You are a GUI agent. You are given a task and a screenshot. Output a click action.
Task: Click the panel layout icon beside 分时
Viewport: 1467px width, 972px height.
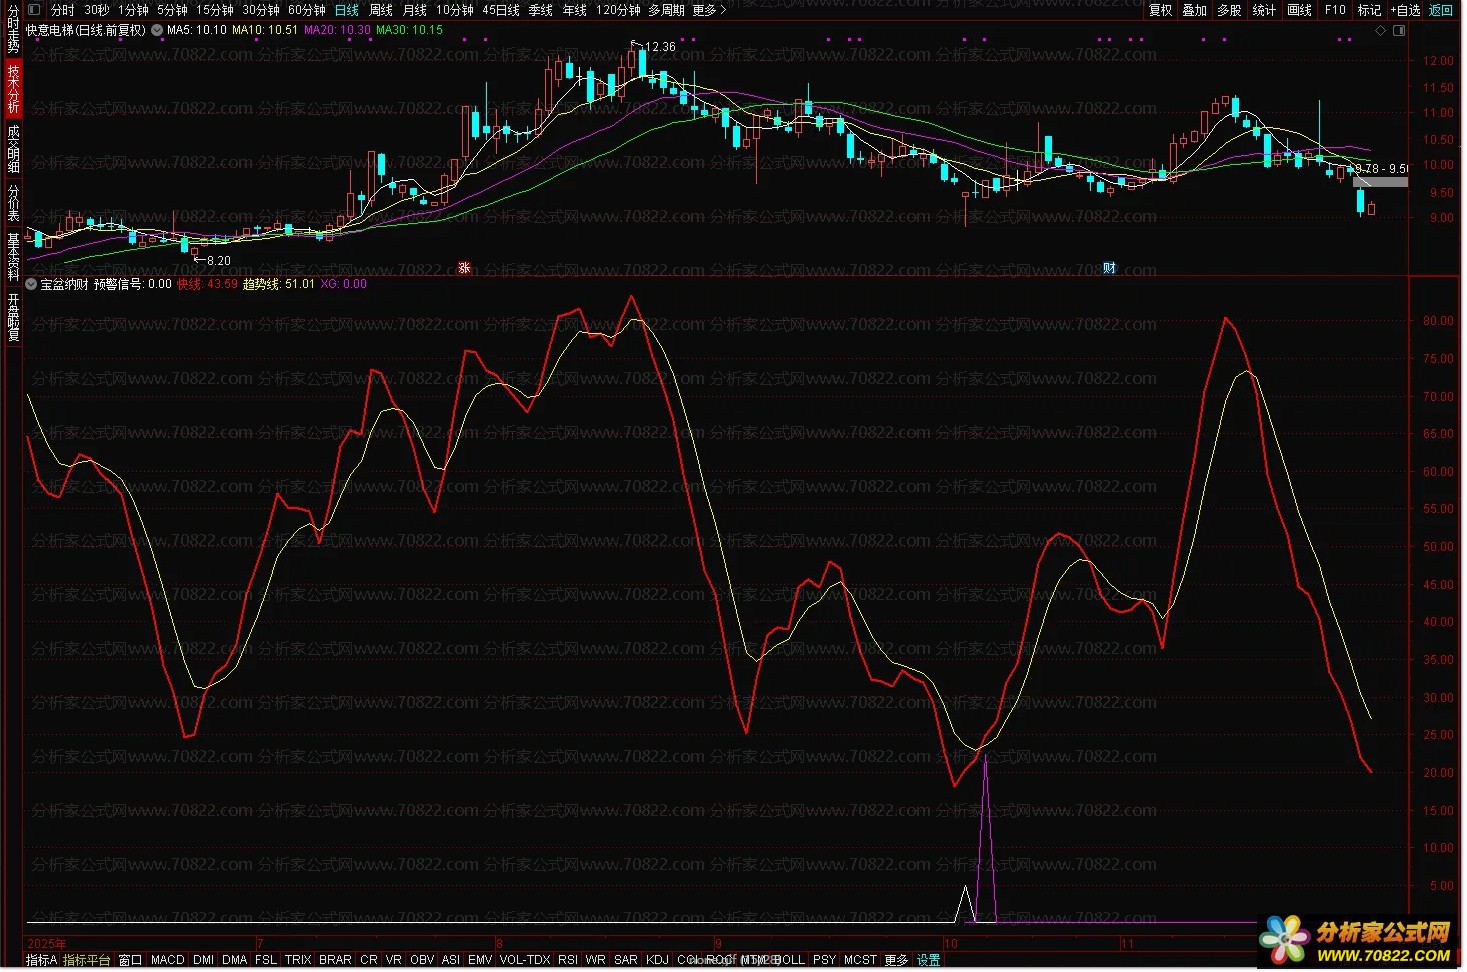pyautogui.click(x=35, y=10)
